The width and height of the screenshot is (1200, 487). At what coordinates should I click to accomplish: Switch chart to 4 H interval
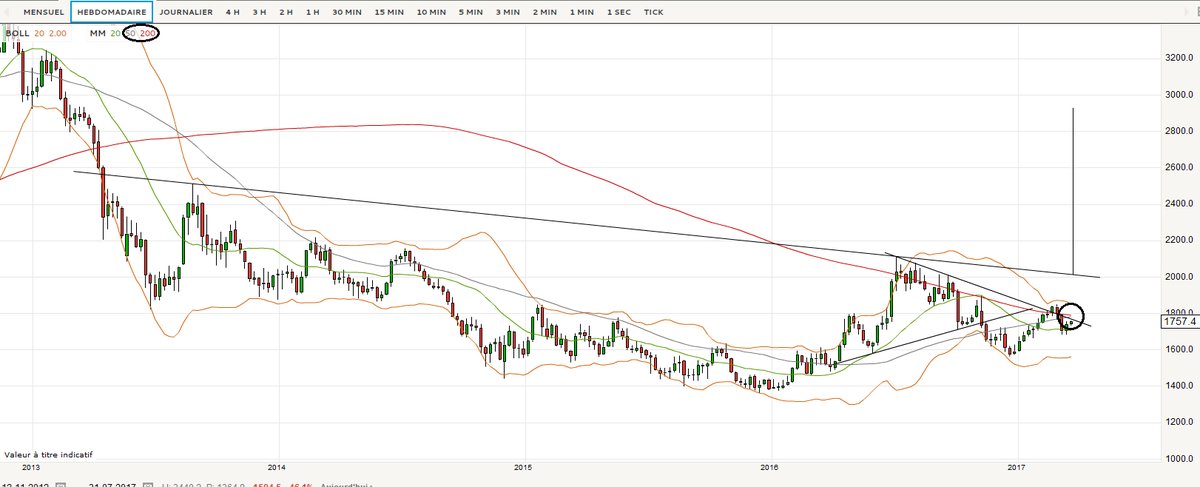[x=232, y=12]
